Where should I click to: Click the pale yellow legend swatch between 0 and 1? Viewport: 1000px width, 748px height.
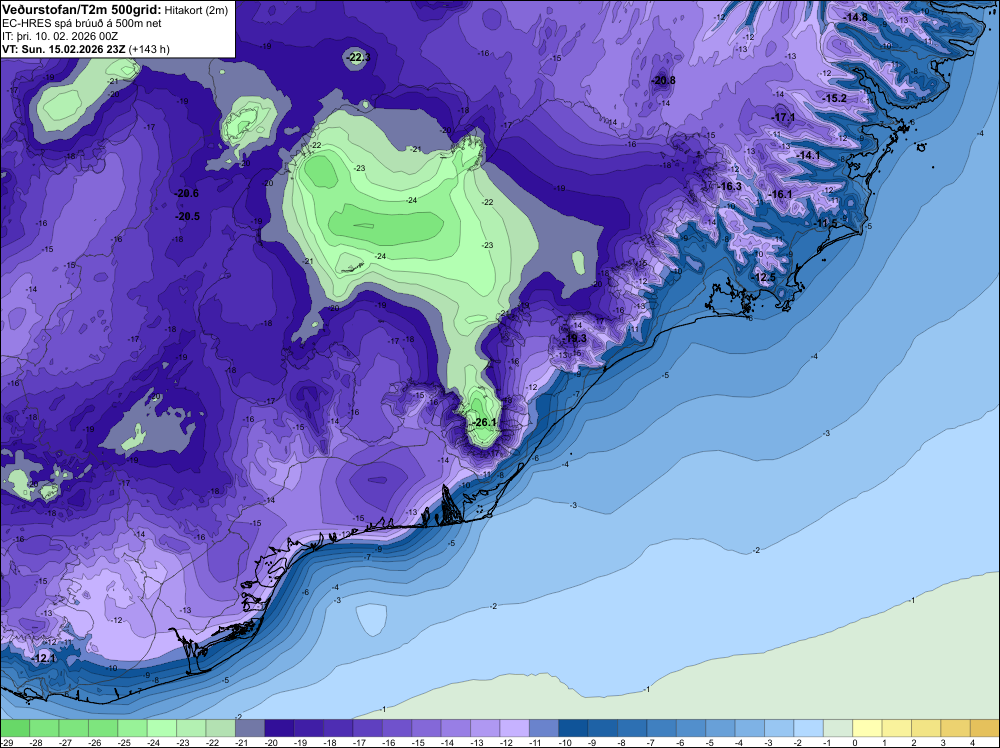pyautogui.click(x=868, y=728)
